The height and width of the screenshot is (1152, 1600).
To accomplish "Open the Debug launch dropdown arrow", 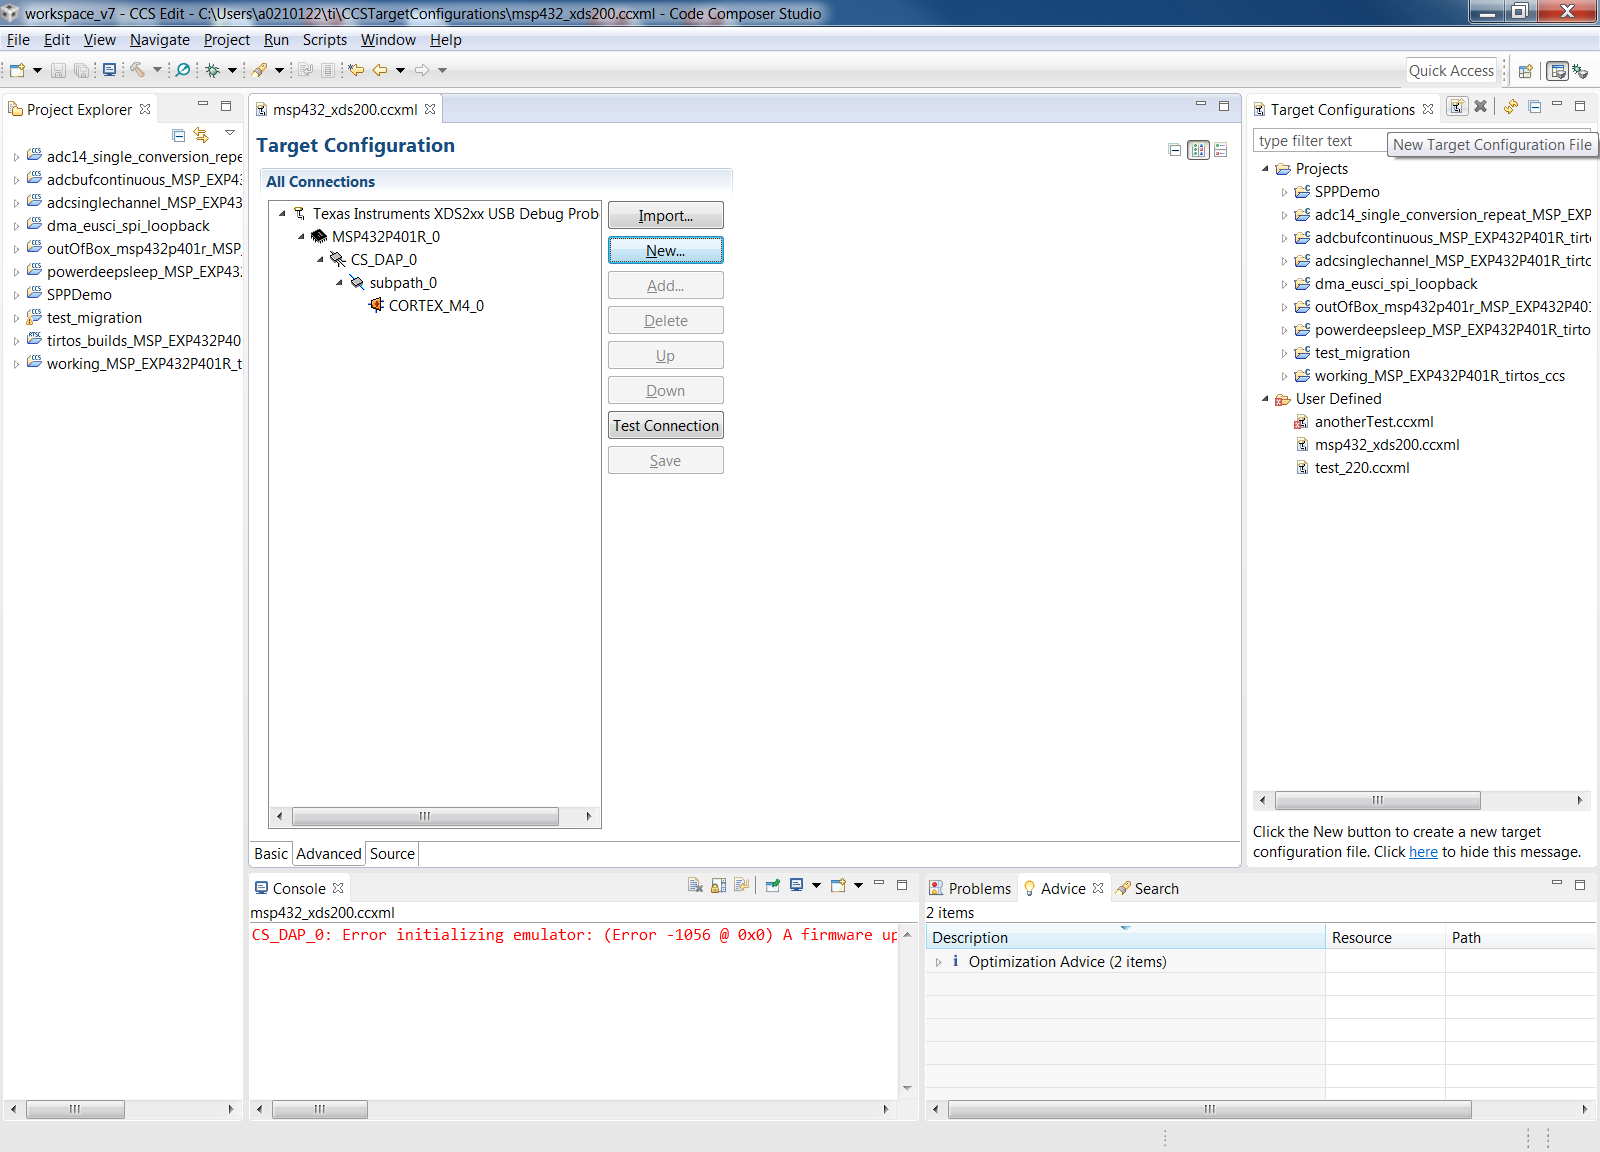I will pos(232,70).
